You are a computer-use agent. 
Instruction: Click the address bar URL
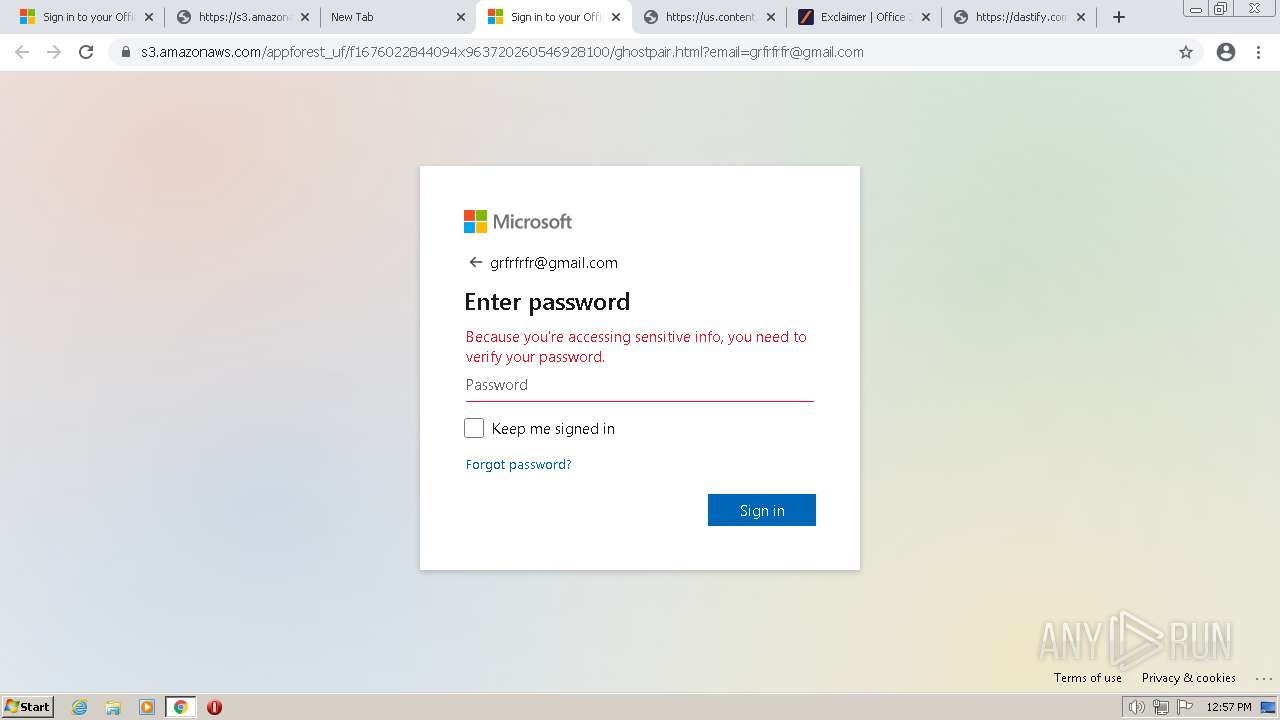[502, 52]
